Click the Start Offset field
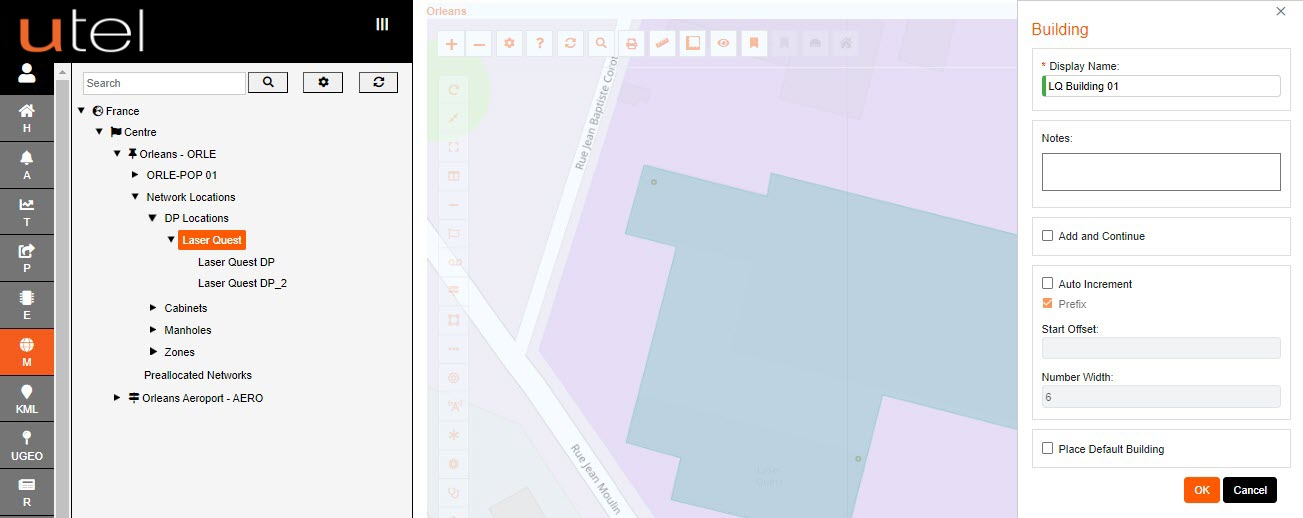This screenshot has width=1303, height=518. click(1161, 348)
